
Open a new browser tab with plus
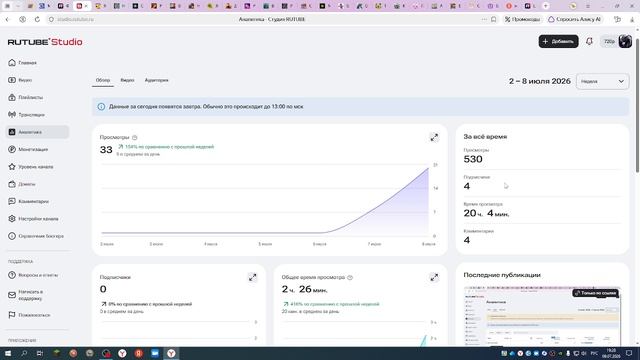coord(545,6)
